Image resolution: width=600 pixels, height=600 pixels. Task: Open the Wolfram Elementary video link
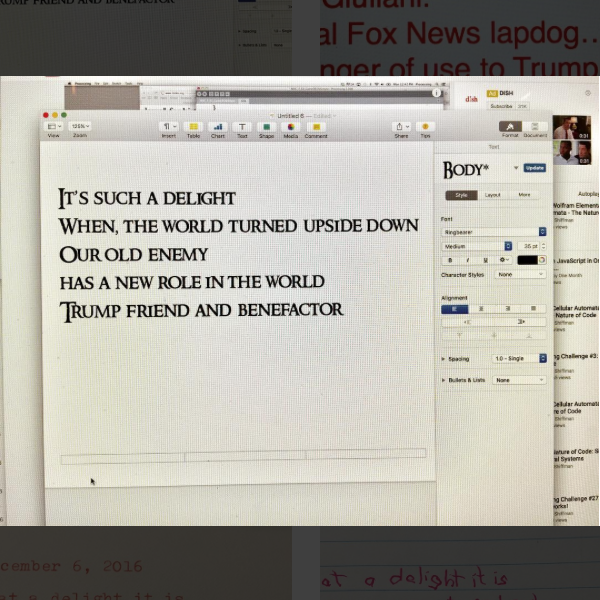(x=576, y=209)
